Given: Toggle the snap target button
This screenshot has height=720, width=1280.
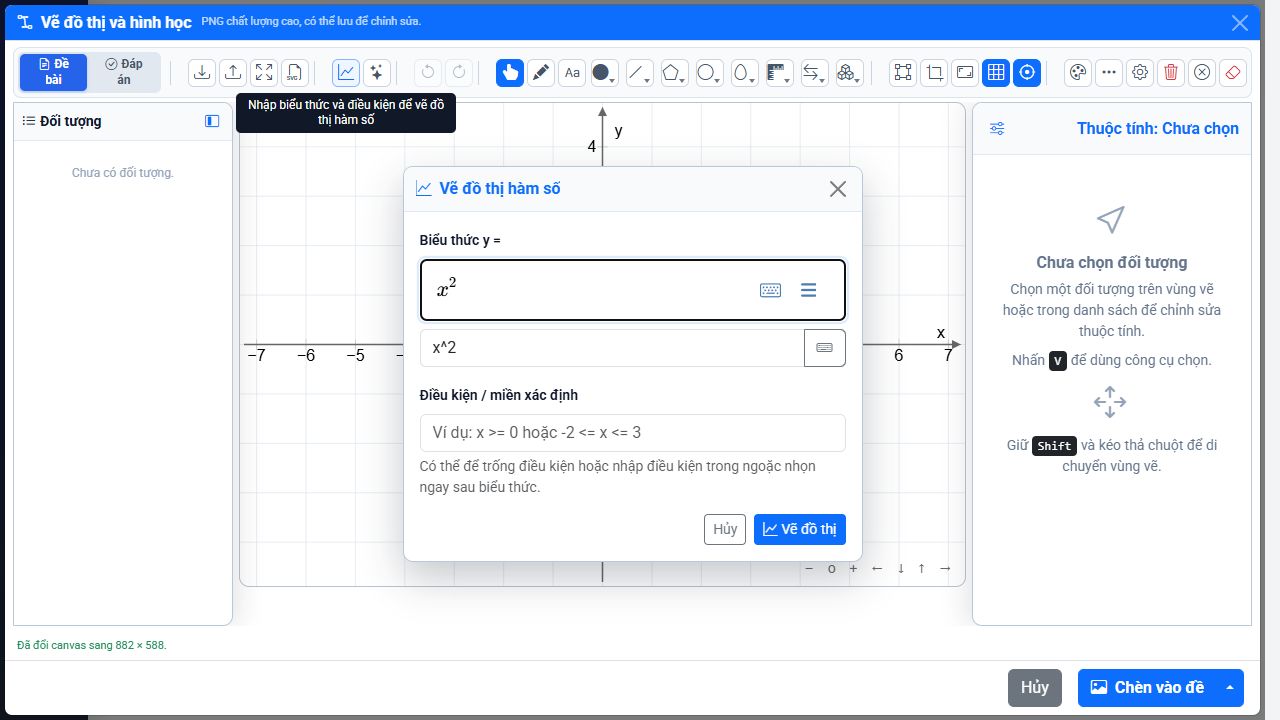Looking at the screenshot, I should (1027, 72).
